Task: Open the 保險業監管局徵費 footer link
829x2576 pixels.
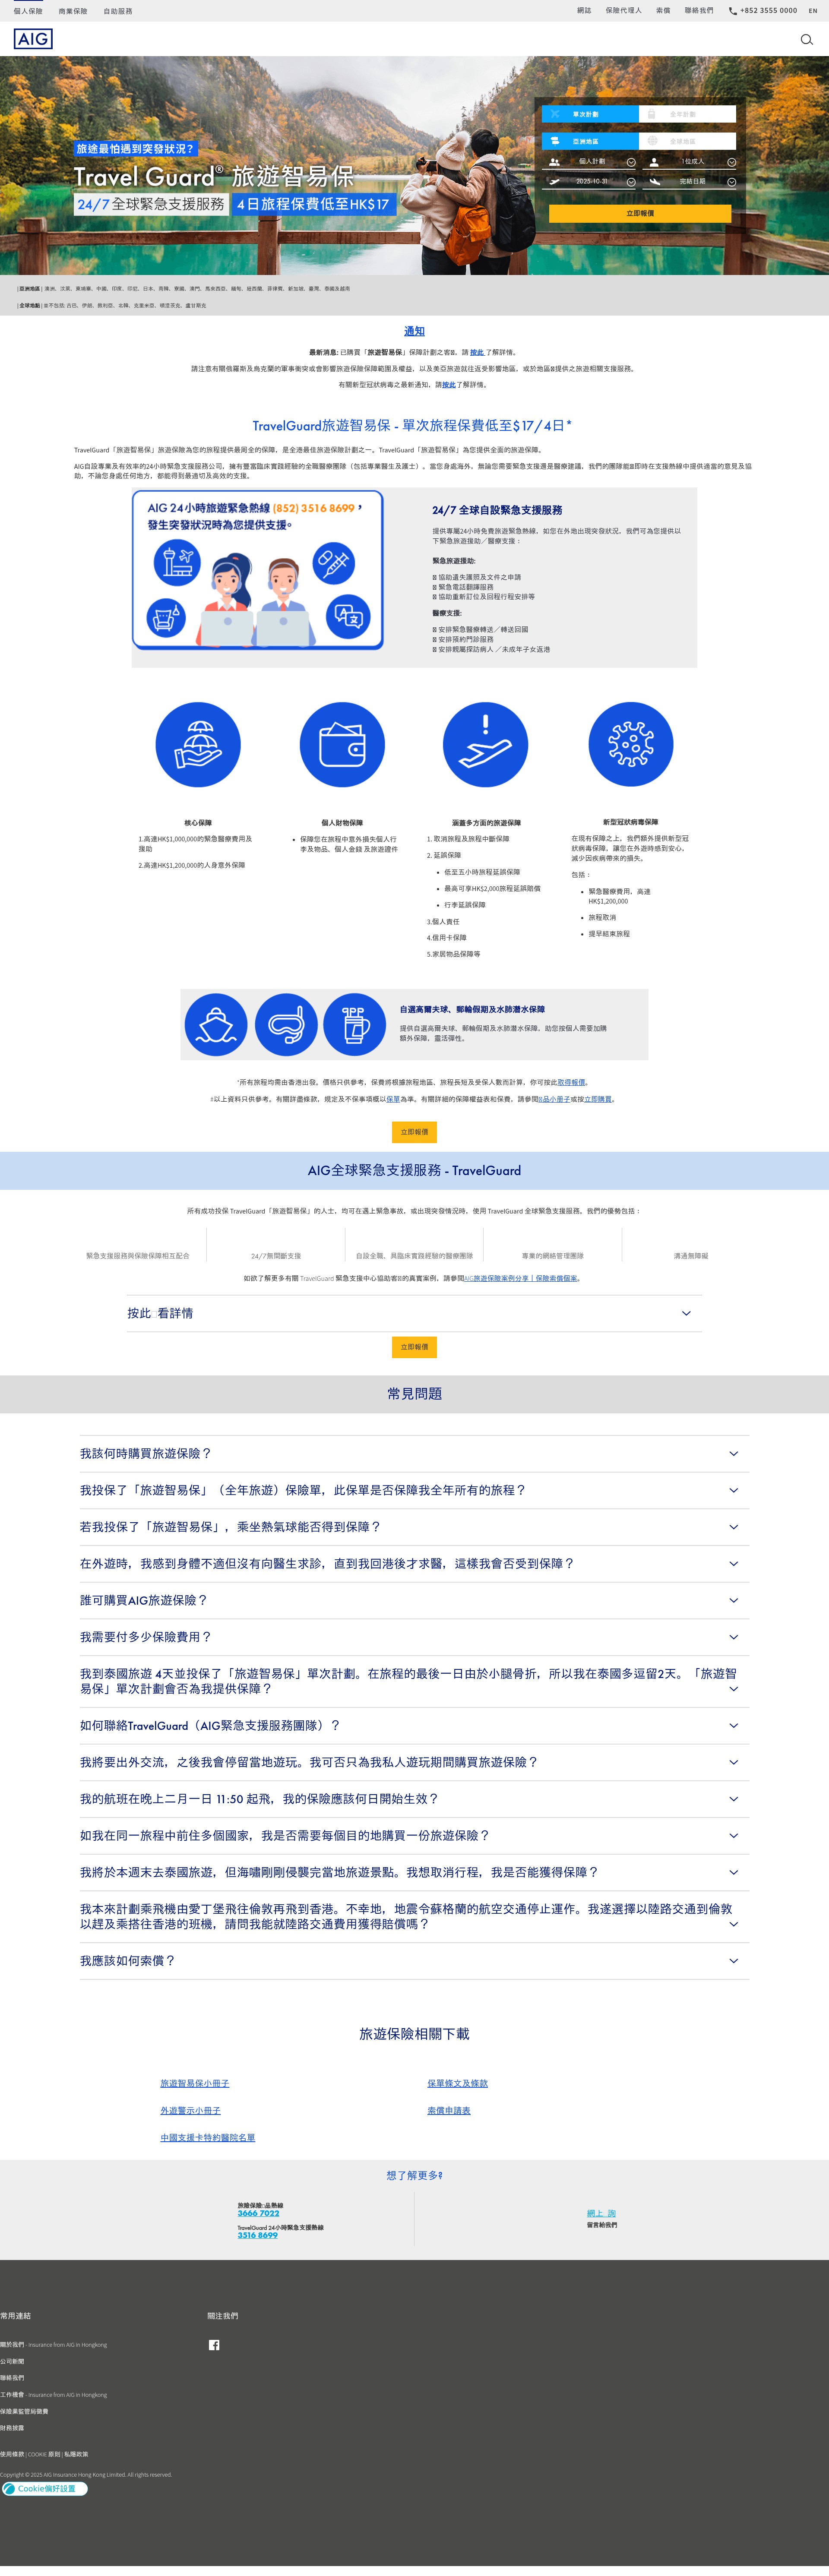Action: coord(24,2411)
